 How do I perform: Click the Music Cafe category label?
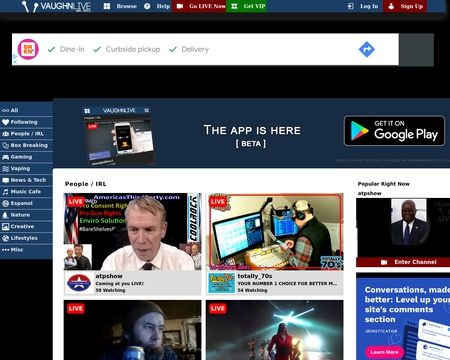(26, 192)
